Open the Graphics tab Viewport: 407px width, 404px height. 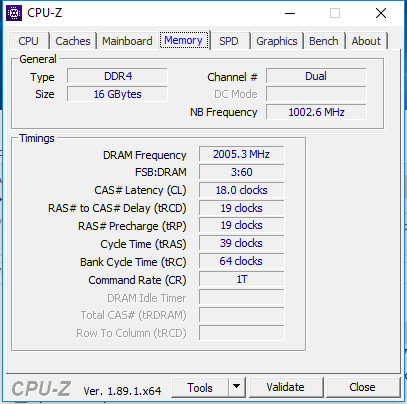tap(277, 41)
